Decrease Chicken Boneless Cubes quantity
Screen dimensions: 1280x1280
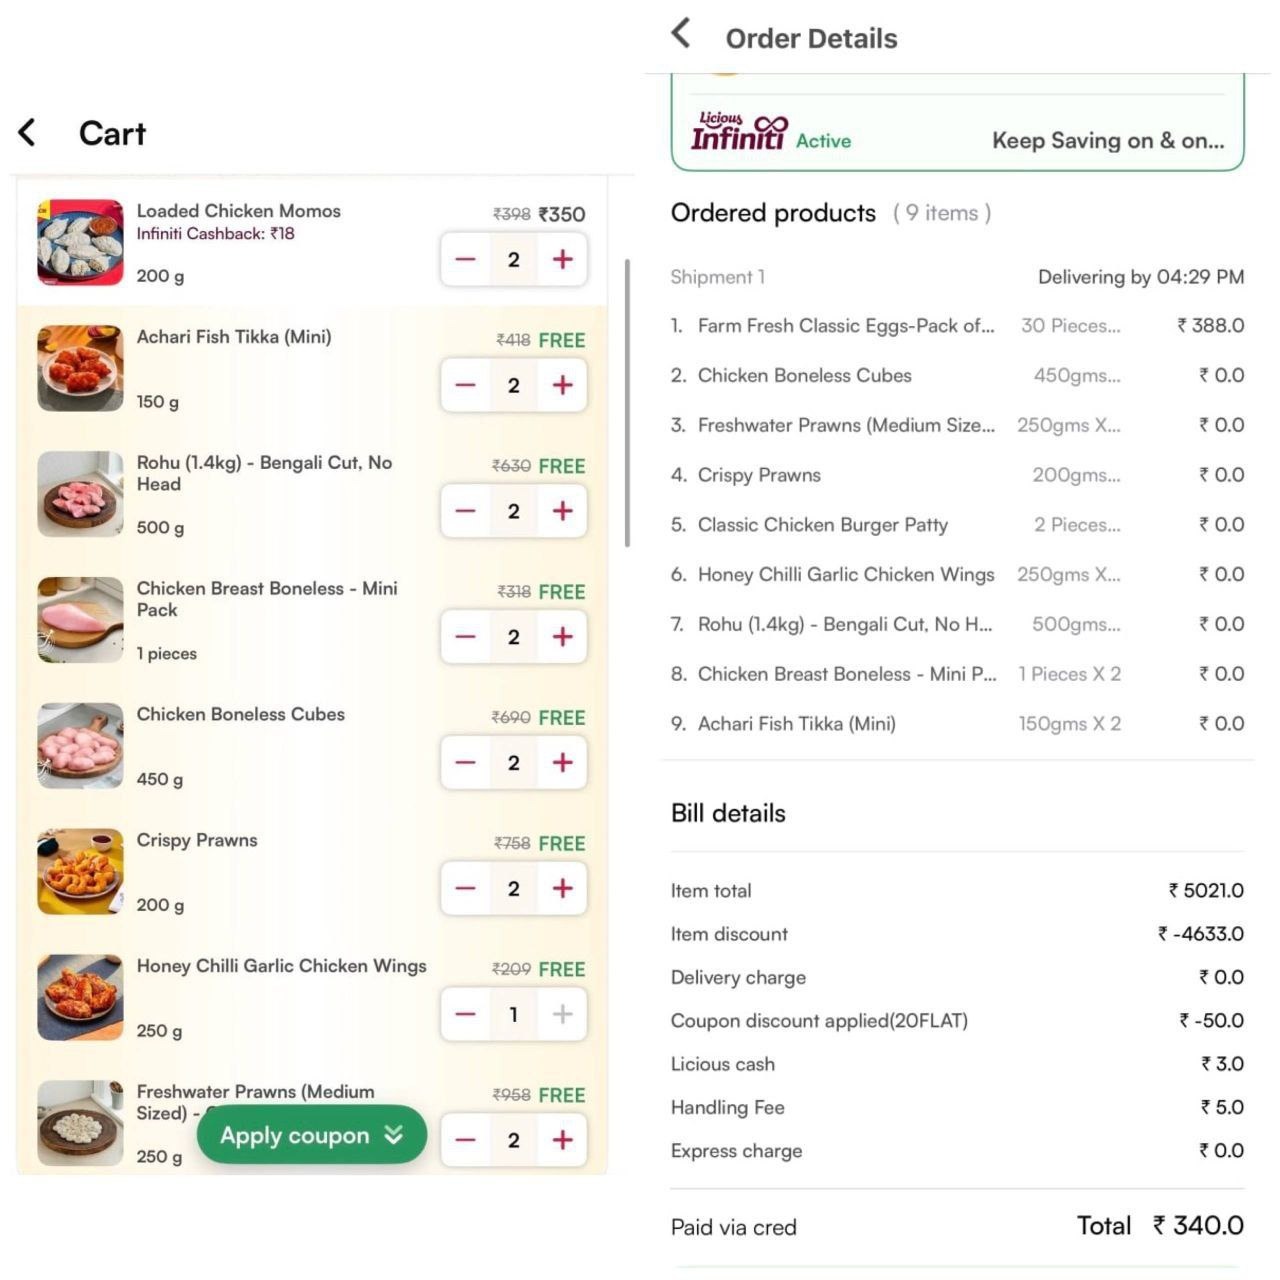(x=466, y=763)
